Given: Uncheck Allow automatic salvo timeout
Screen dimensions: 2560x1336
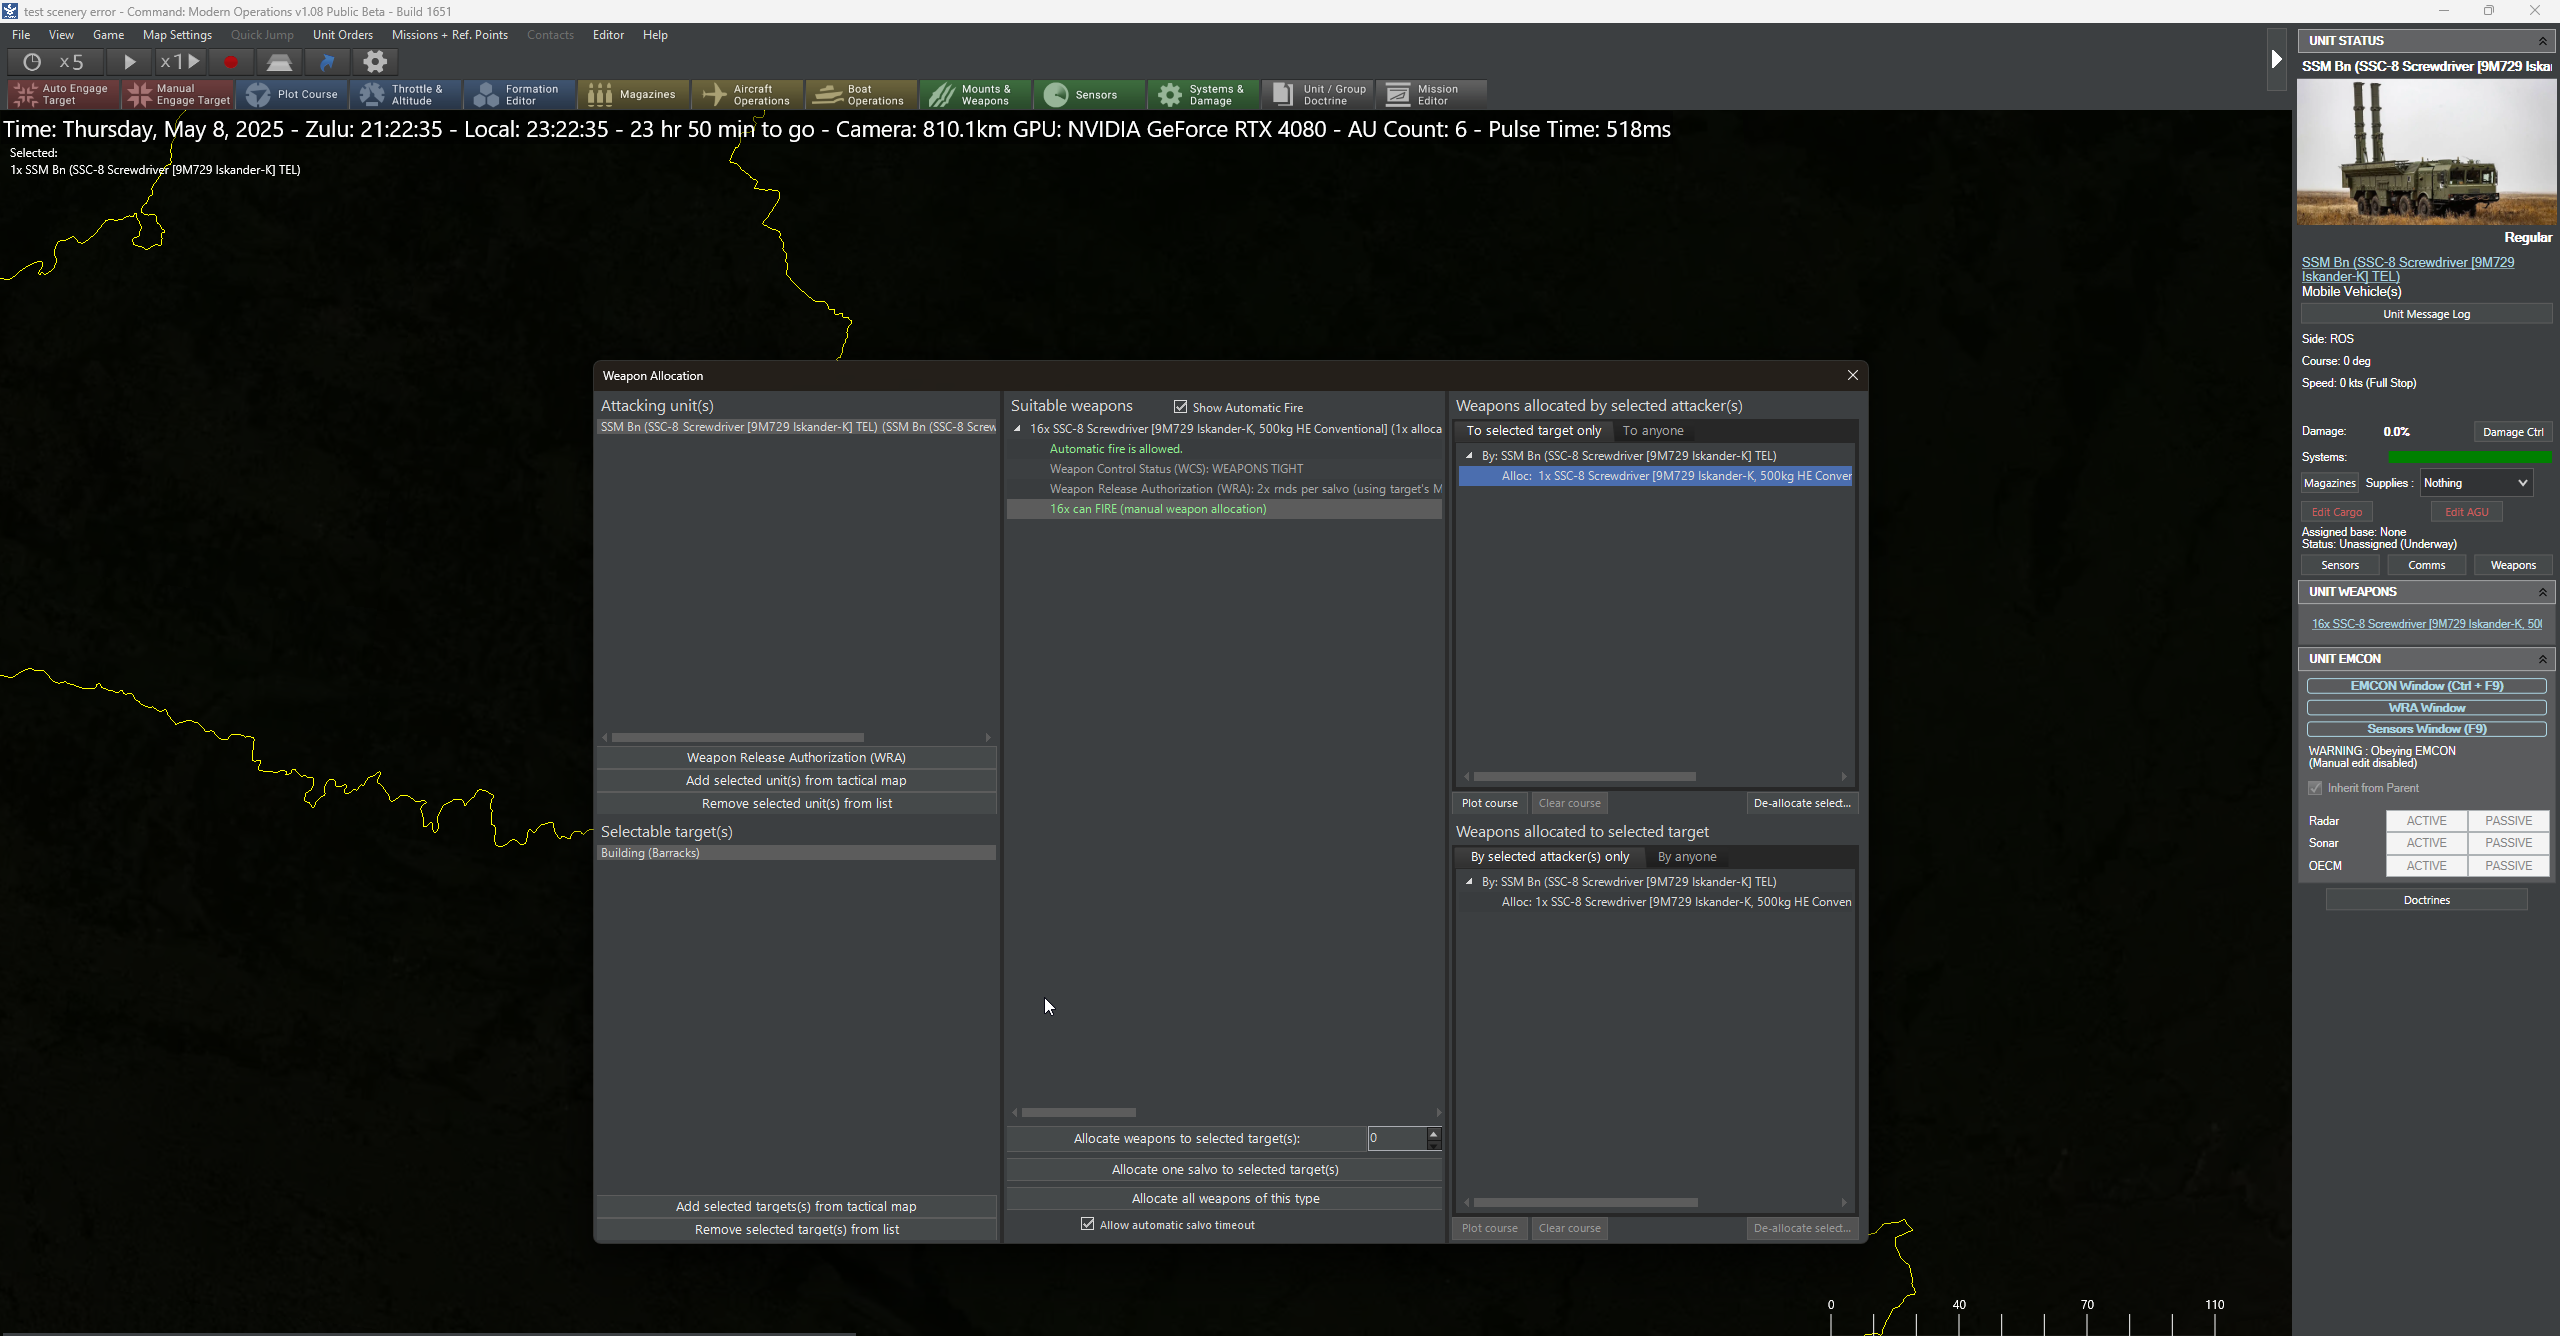Looking at the screenshot, I should [x=1087, y=1224].
